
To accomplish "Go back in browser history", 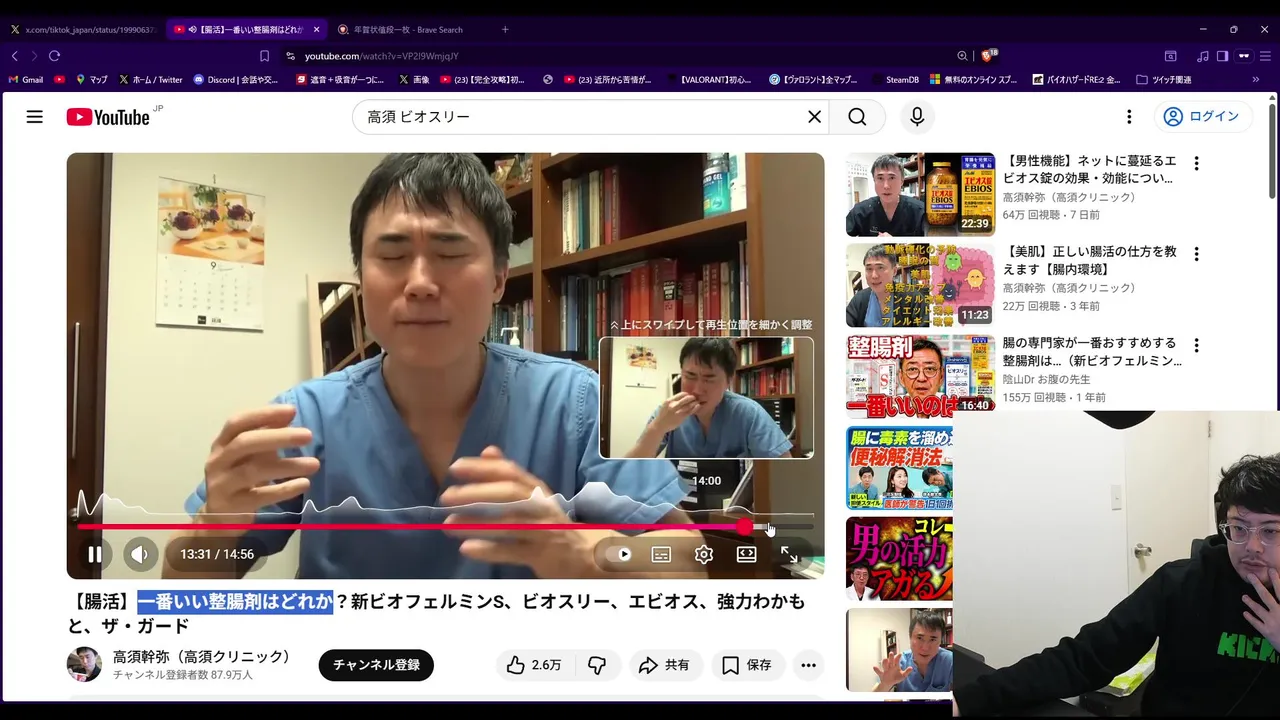I will tap(15, 56).
